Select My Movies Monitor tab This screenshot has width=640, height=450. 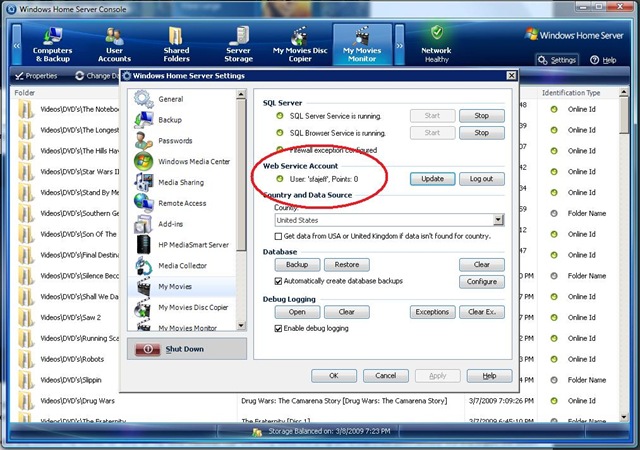coord(362,45)
